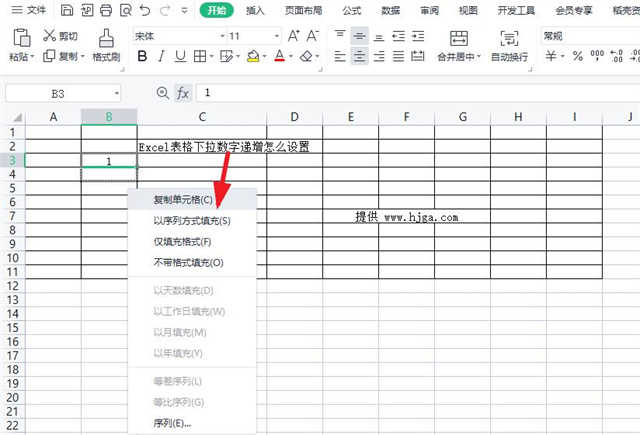
Task: Select column header D
Action: coord(294,117)
